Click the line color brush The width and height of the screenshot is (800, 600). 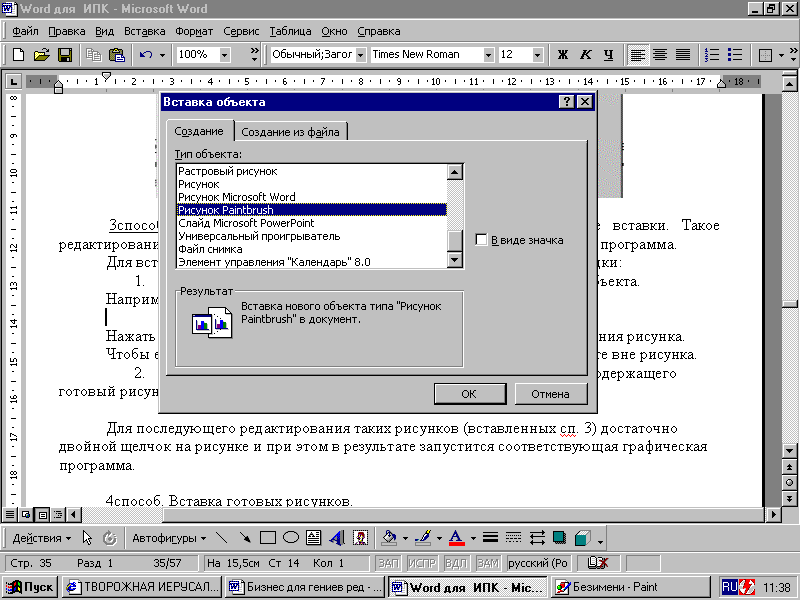pyautogui.click(x=423, y=538)
